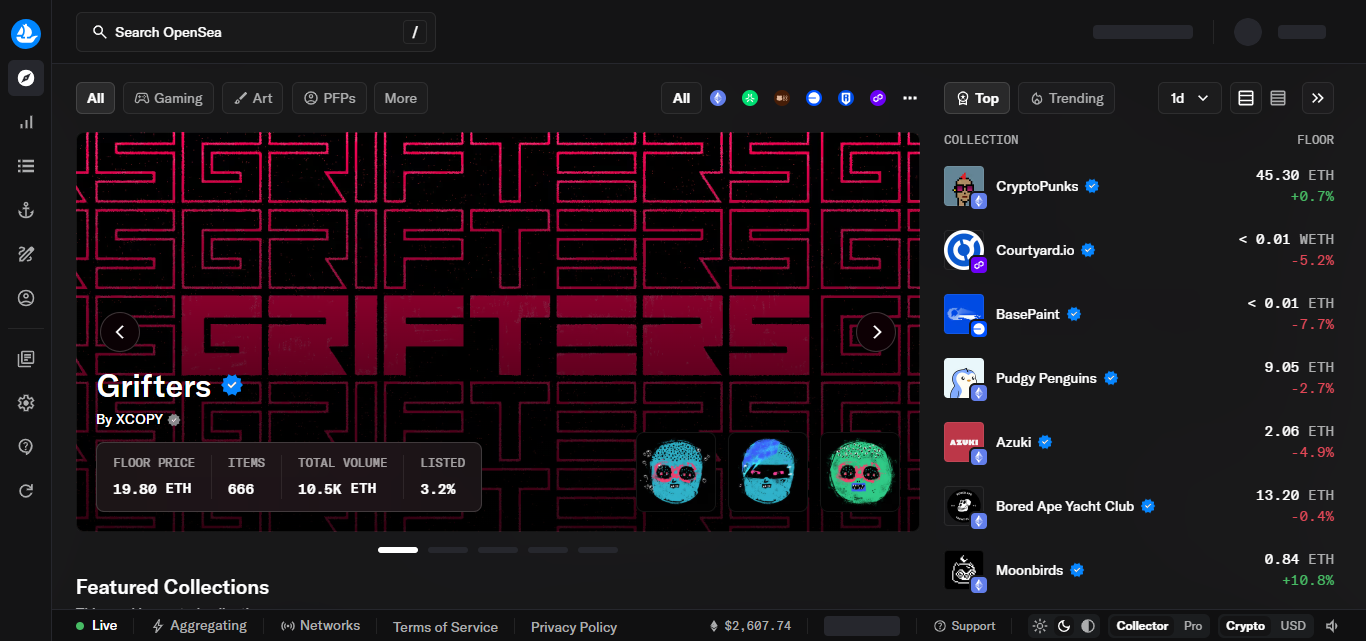Open the green Grifter NFT thumbnail

click(x=860, y=472)
